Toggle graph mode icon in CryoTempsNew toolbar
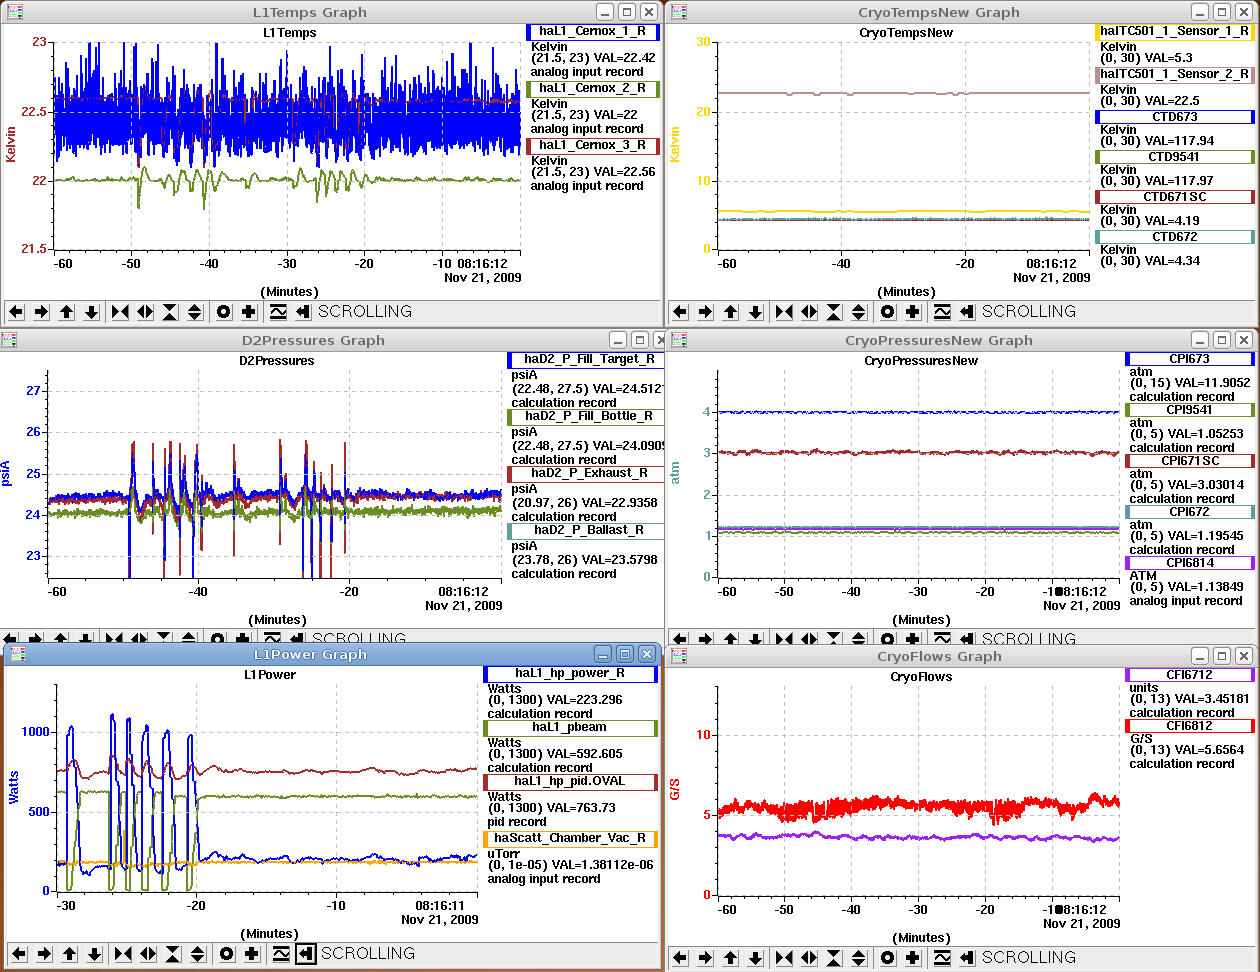Viewport: 1260px width, 972px height. (941, 312)
